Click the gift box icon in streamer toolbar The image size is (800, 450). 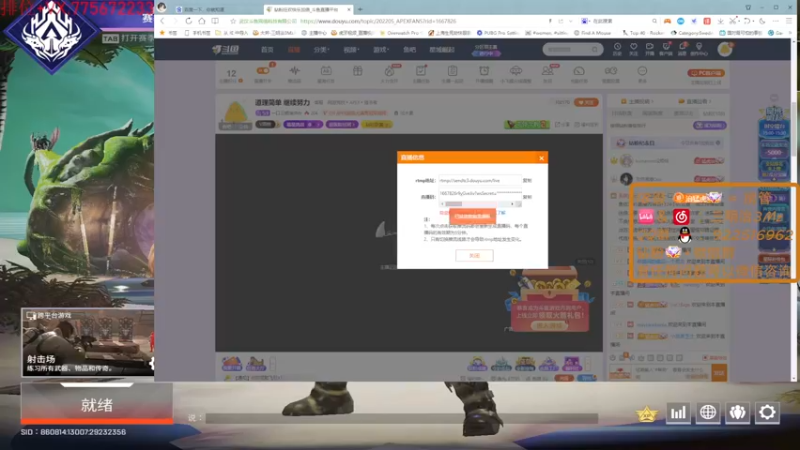pos(358,73)
